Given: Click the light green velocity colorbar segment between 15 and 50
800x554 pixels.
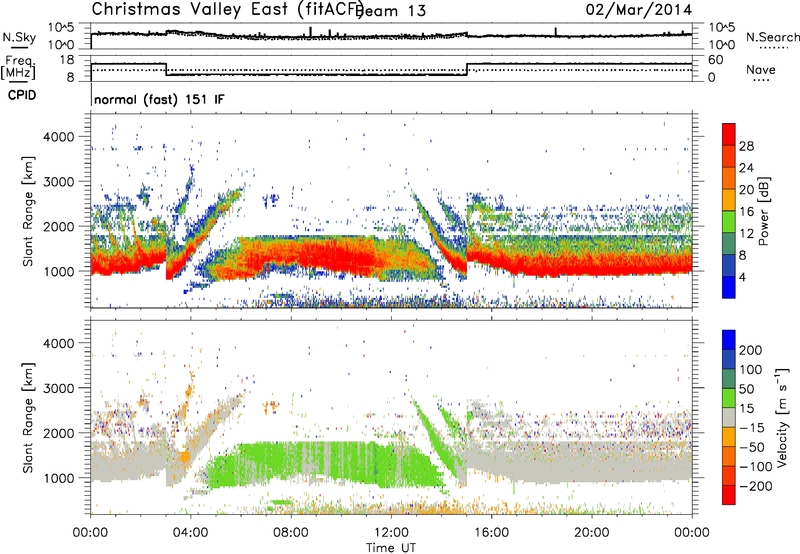Looking at the screenshot, I should 729,398.
